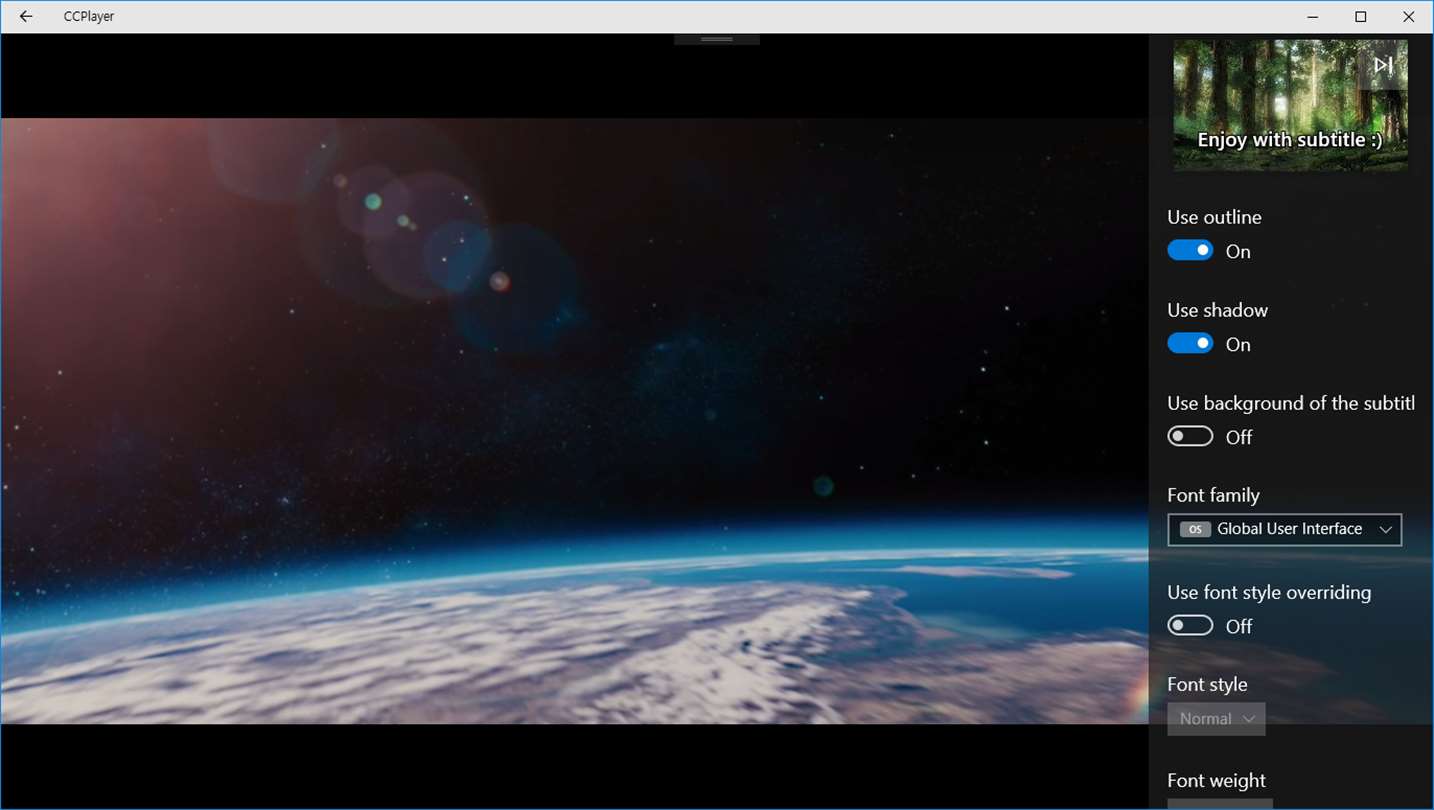Enable Use font style overriding switch
Image resolution: width=1434 pixels, height=810 pixels.
pos(1190,626)
